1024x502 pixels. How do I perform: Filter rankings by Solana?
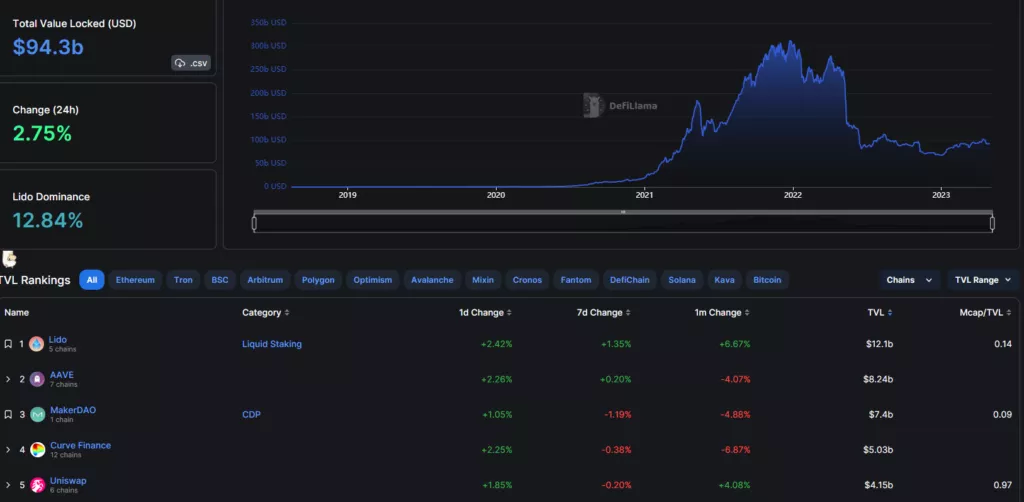tap(682, 280)
